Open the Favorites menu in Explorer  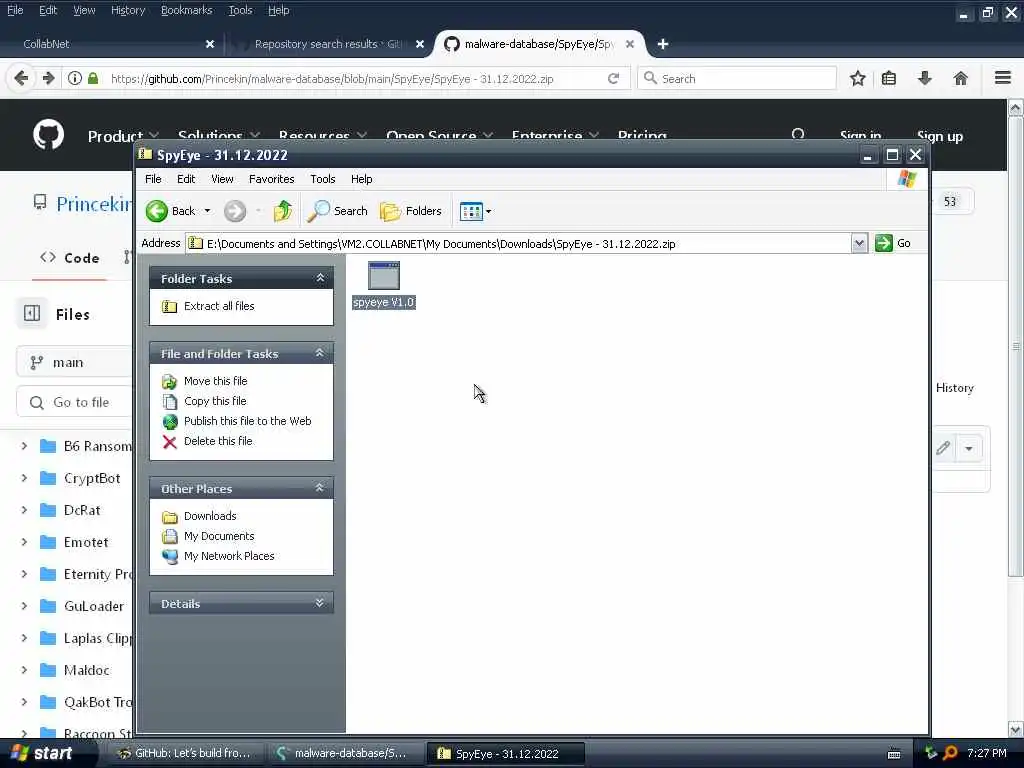pos(272,179)
